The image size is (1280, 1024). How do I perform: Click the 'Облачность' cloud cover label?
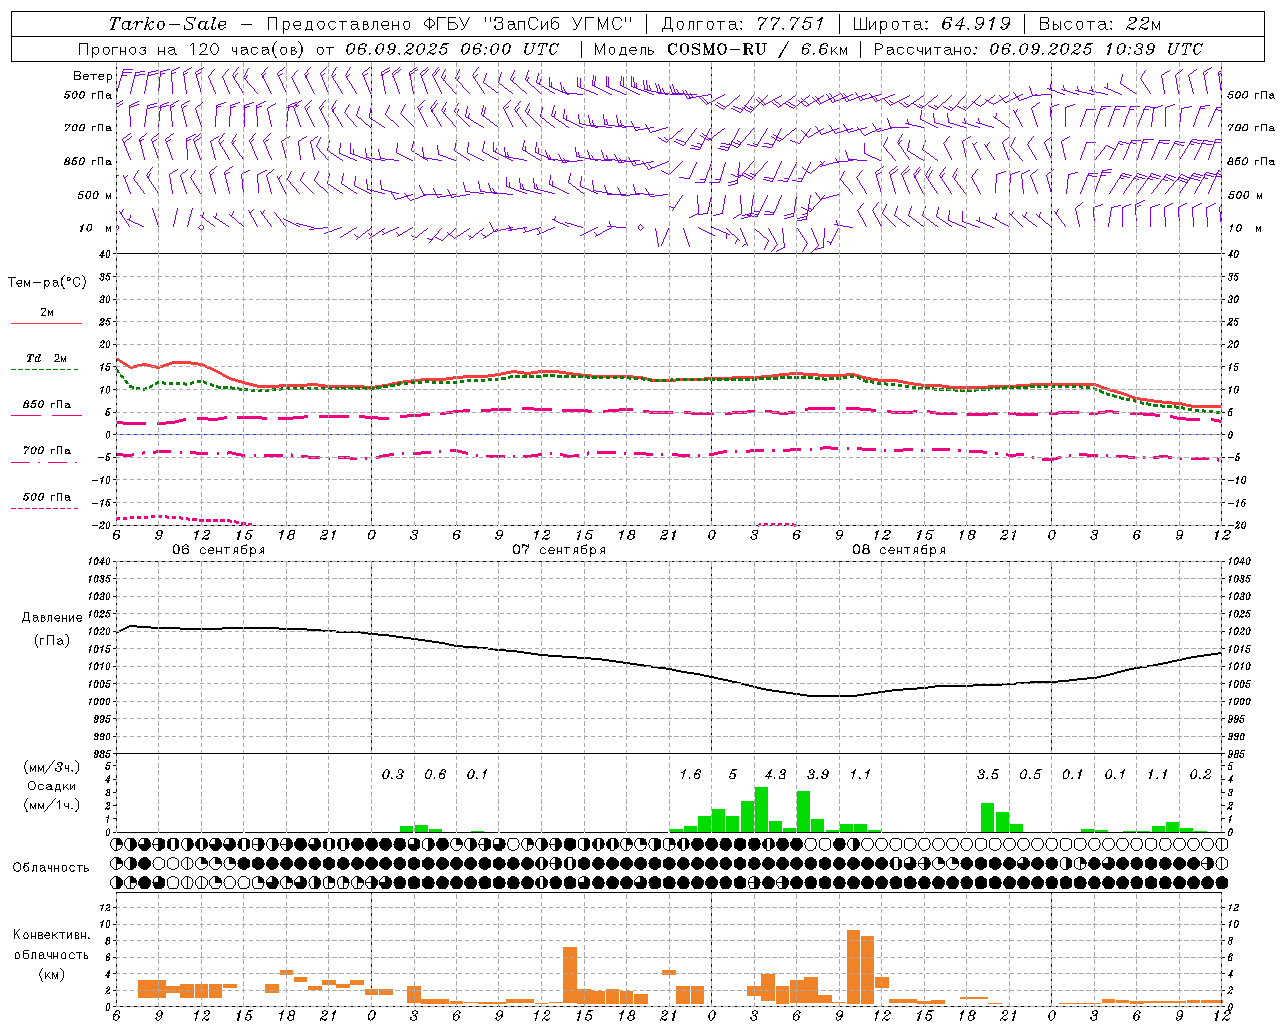click(50, 868)
